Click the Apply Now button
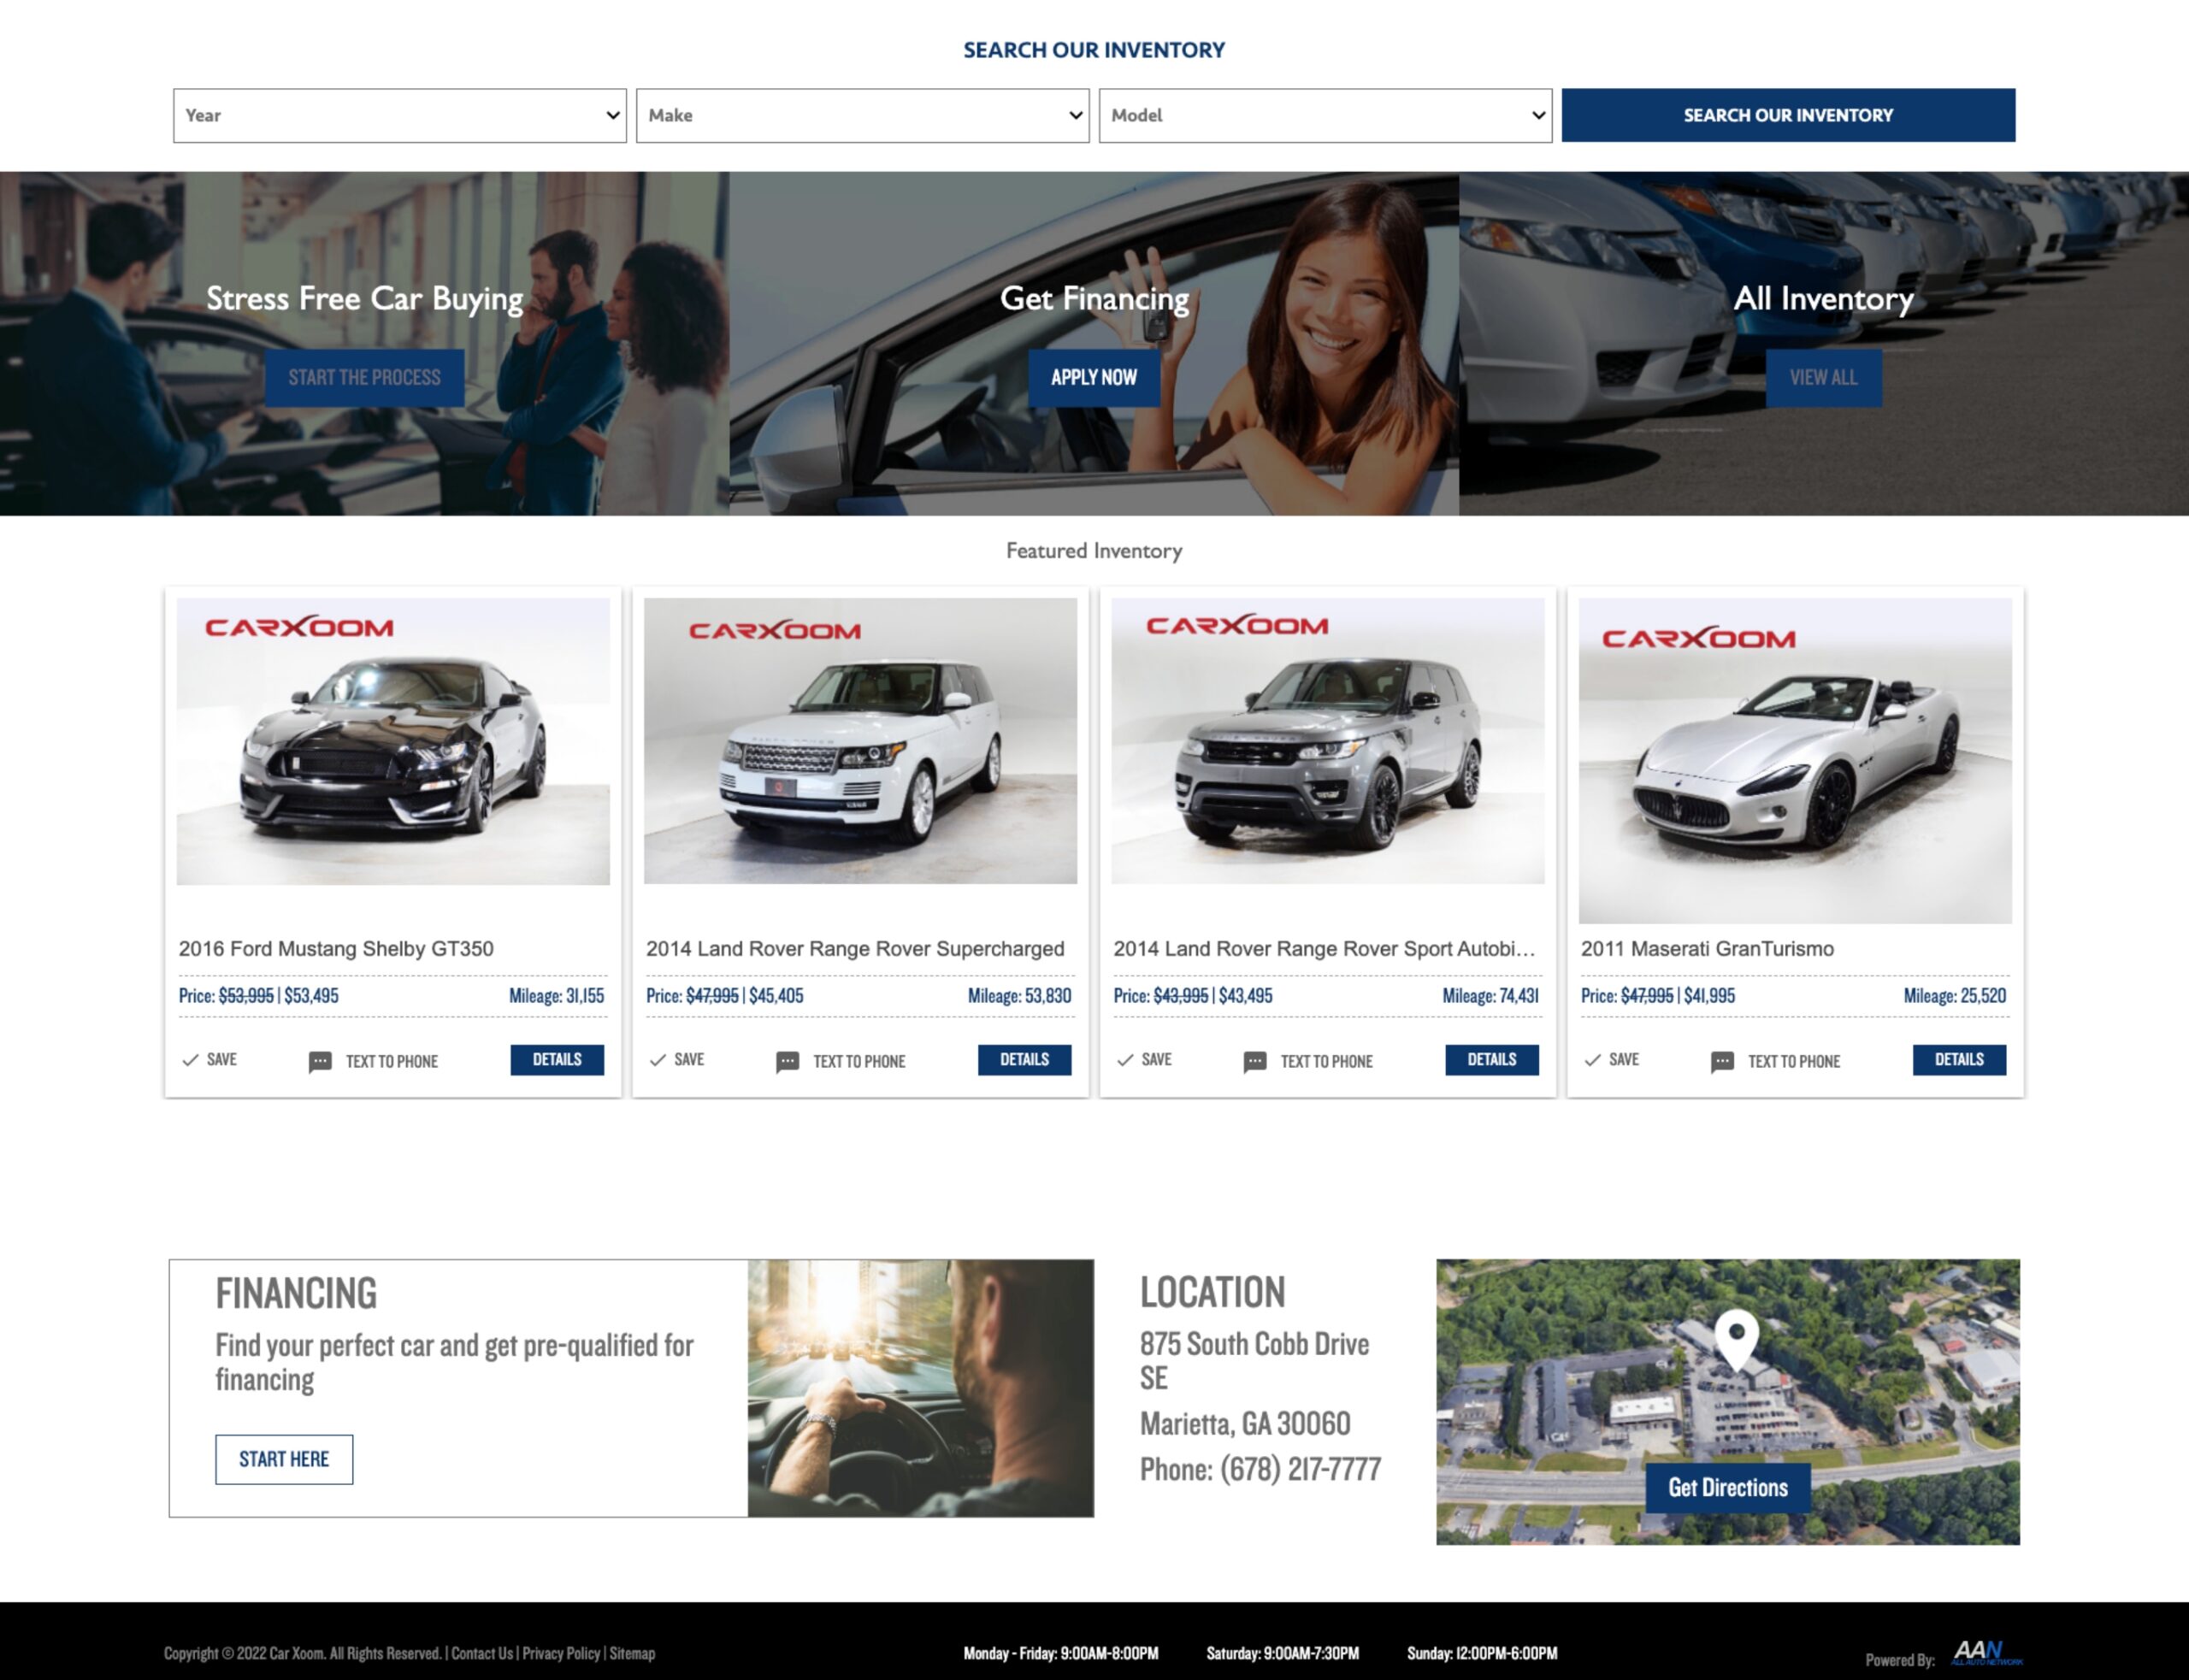The width and height of the screenshot is (2189, 1680). coord(1094,377)
